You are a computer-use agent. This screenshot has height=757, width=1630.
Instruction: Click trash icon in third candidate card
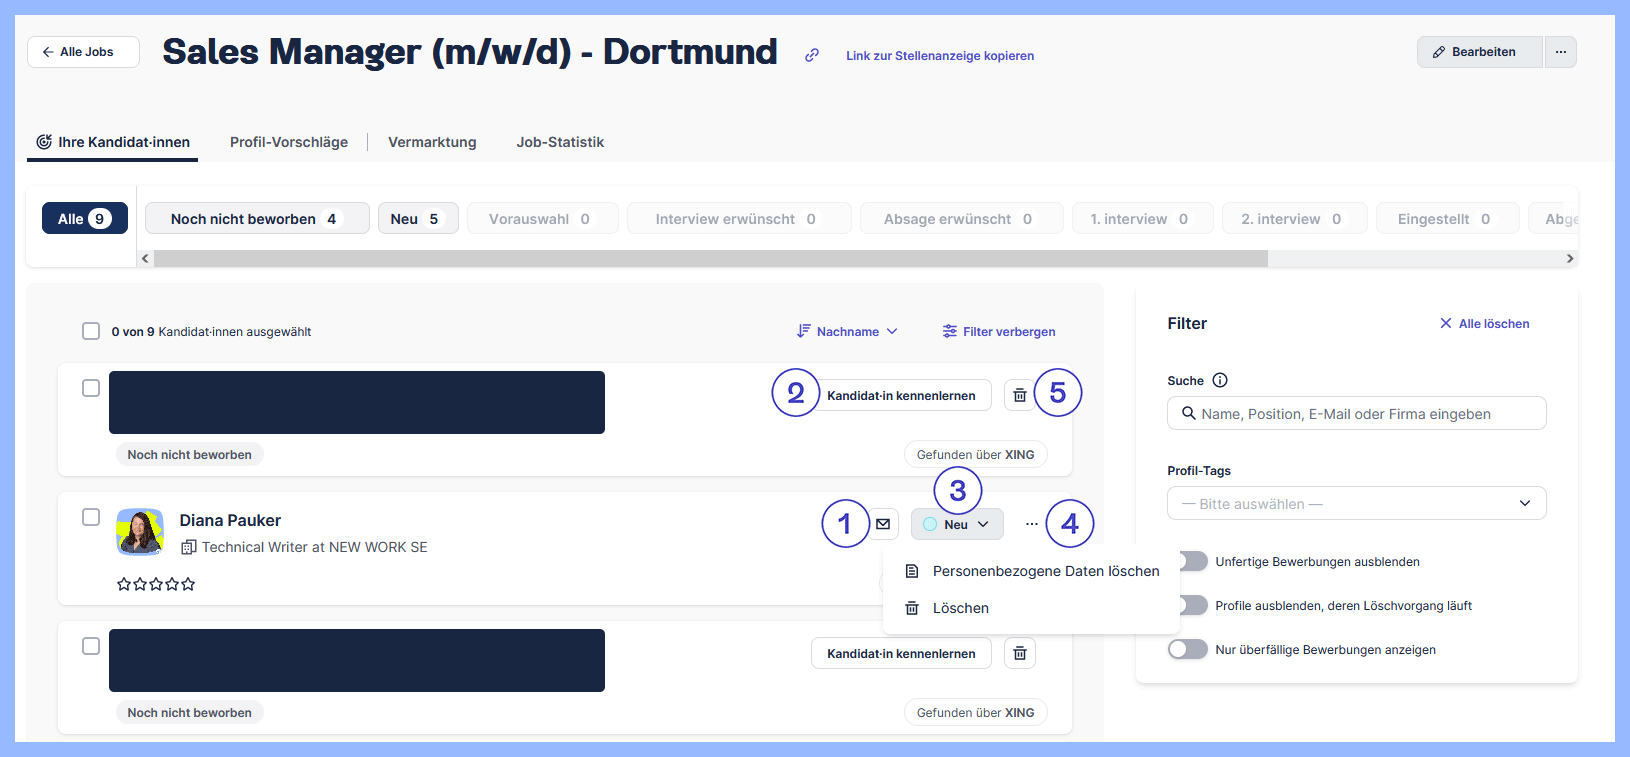[x=1019, y=653]
